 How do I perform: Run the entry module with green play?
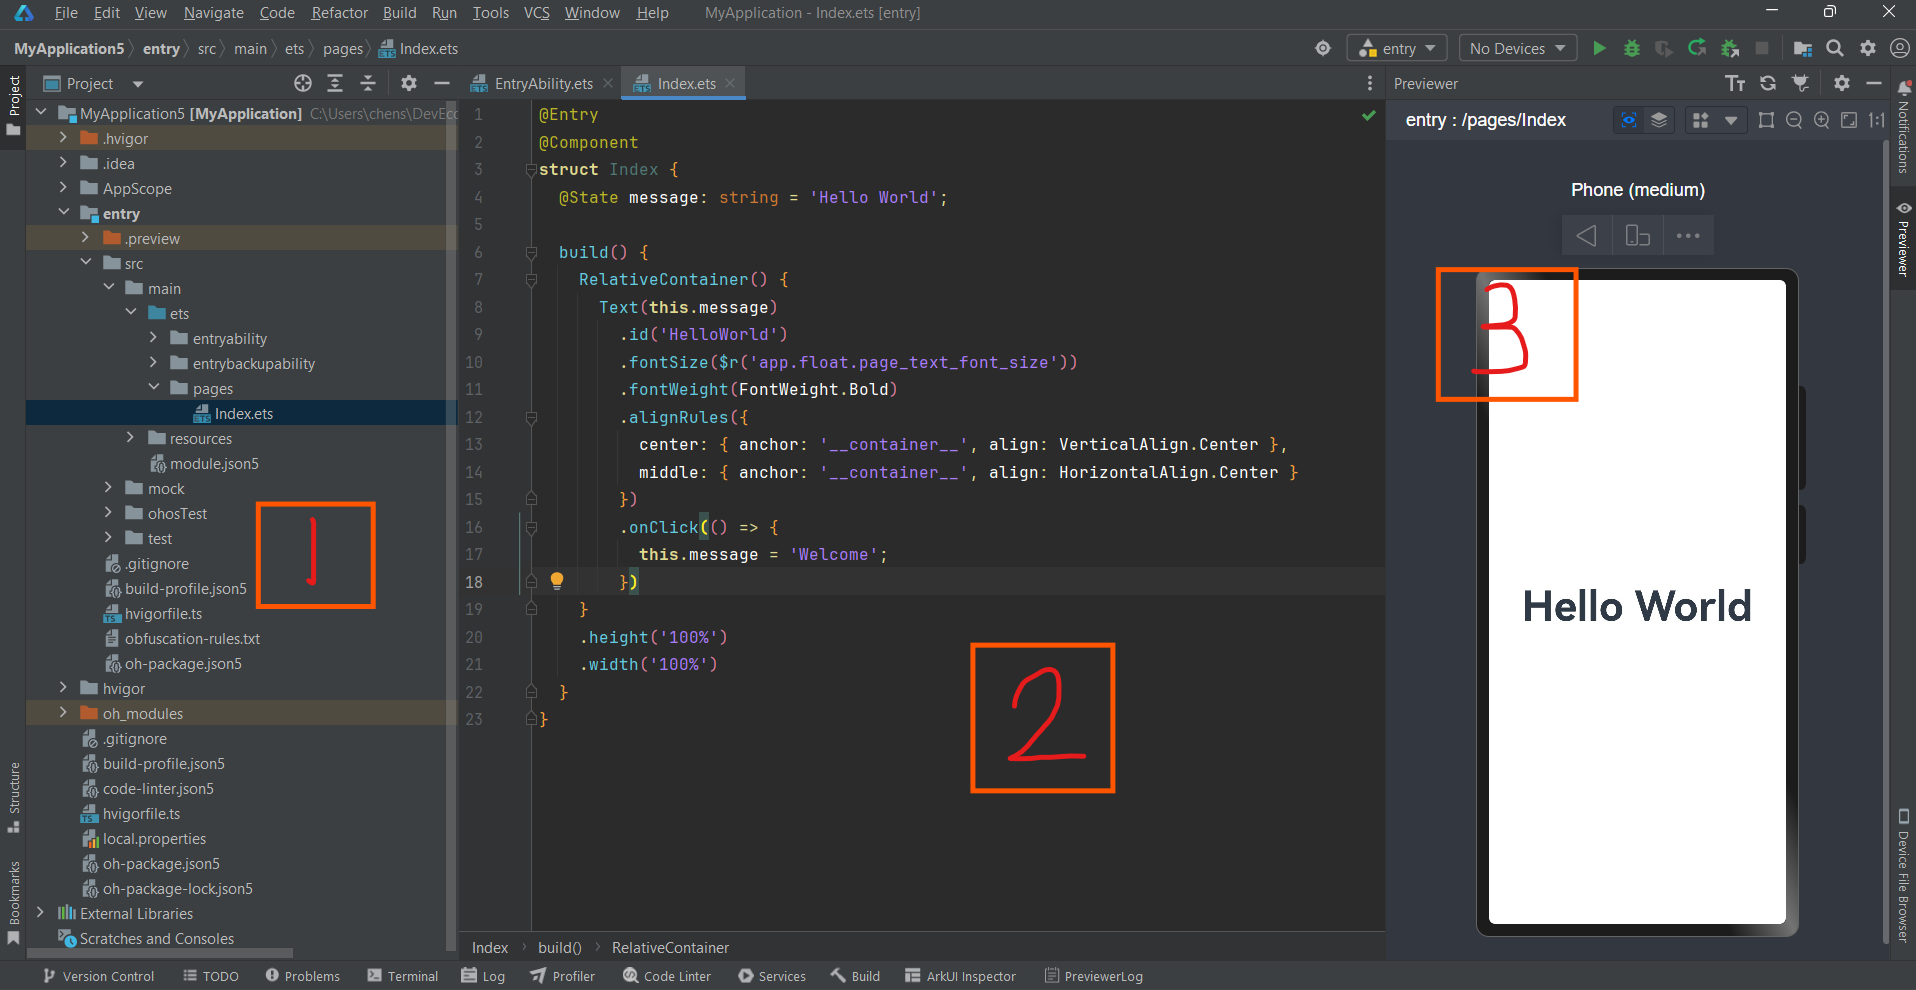[x=1599, y=48]
